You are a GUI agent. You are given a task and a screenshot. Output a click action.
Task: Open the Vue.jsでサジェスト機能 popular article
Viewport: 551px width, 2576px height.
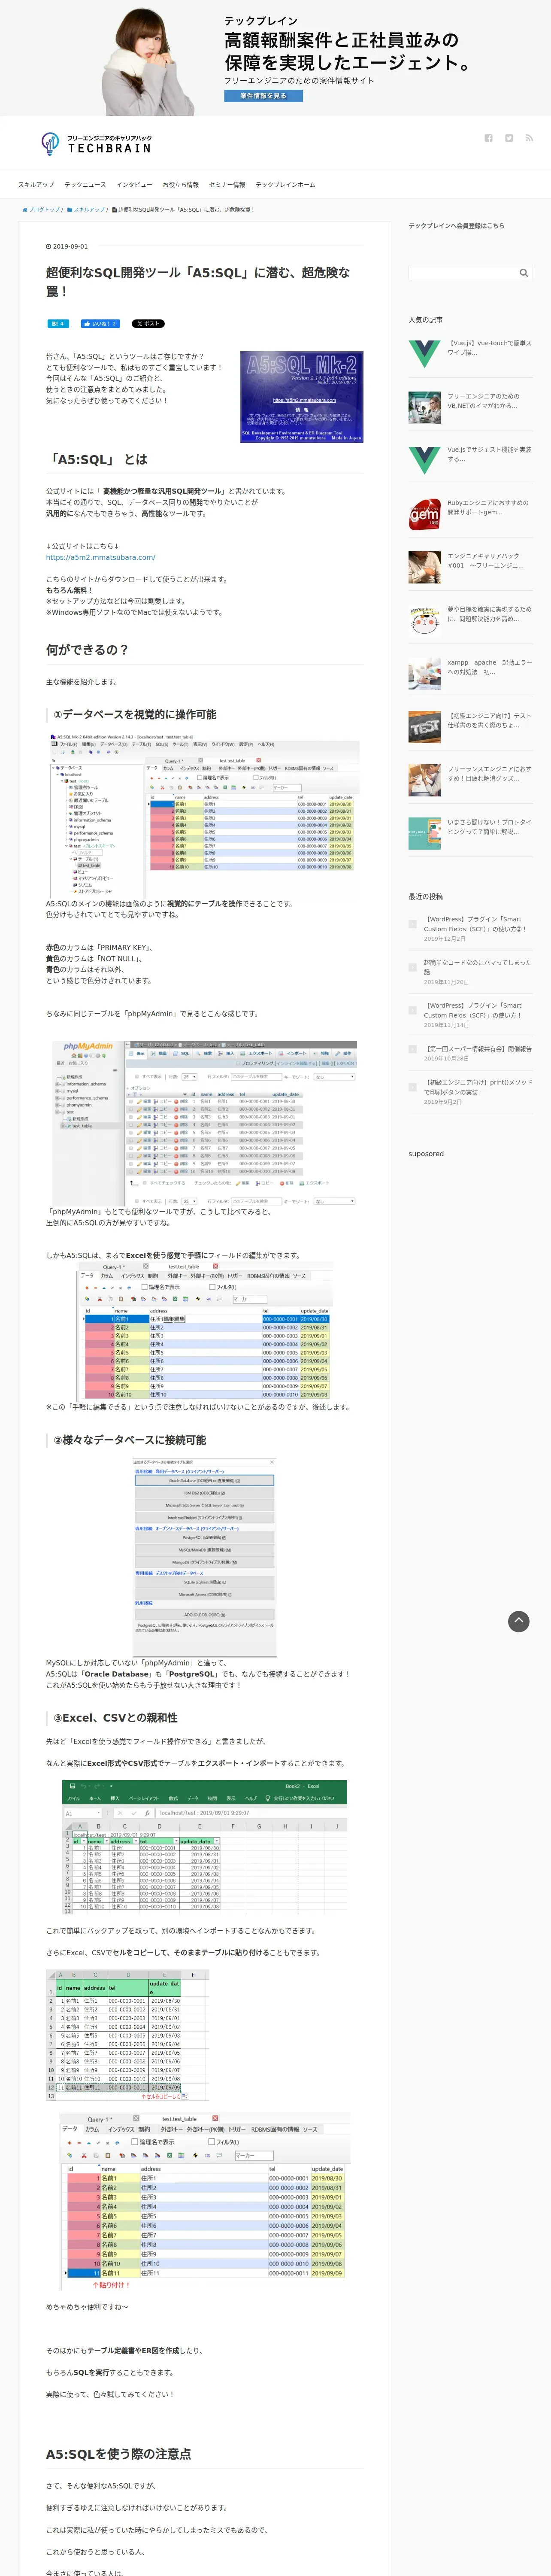[x=489, y=454]
